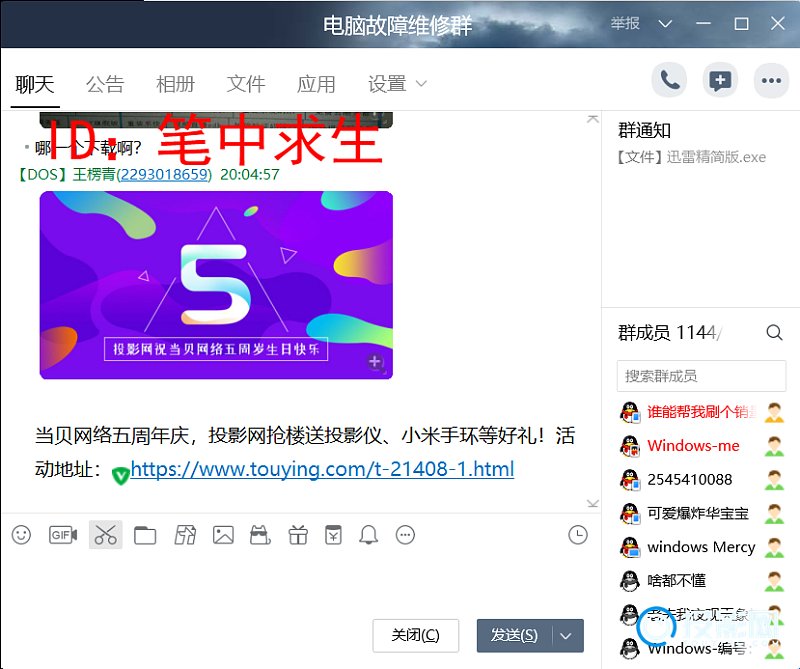
Task: Click sender QQ number 2293018659
Action: (x=164, y=175)
